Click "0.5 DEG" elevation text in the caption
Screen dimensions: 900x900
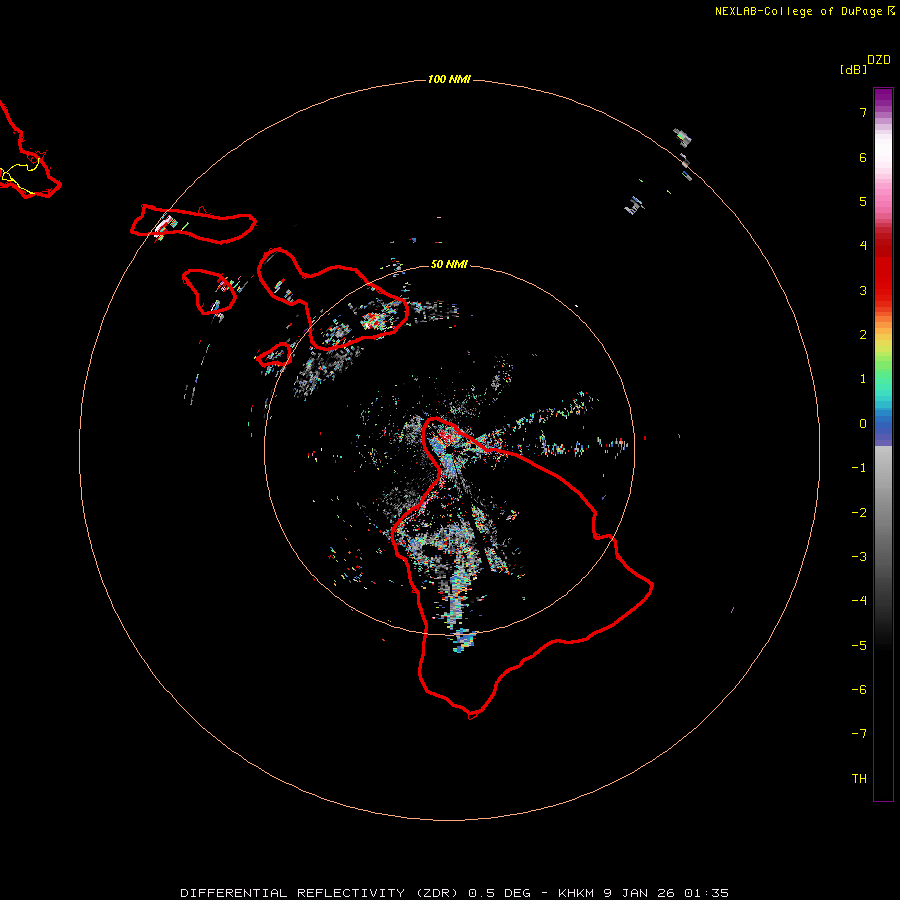[x=499, y=893]
